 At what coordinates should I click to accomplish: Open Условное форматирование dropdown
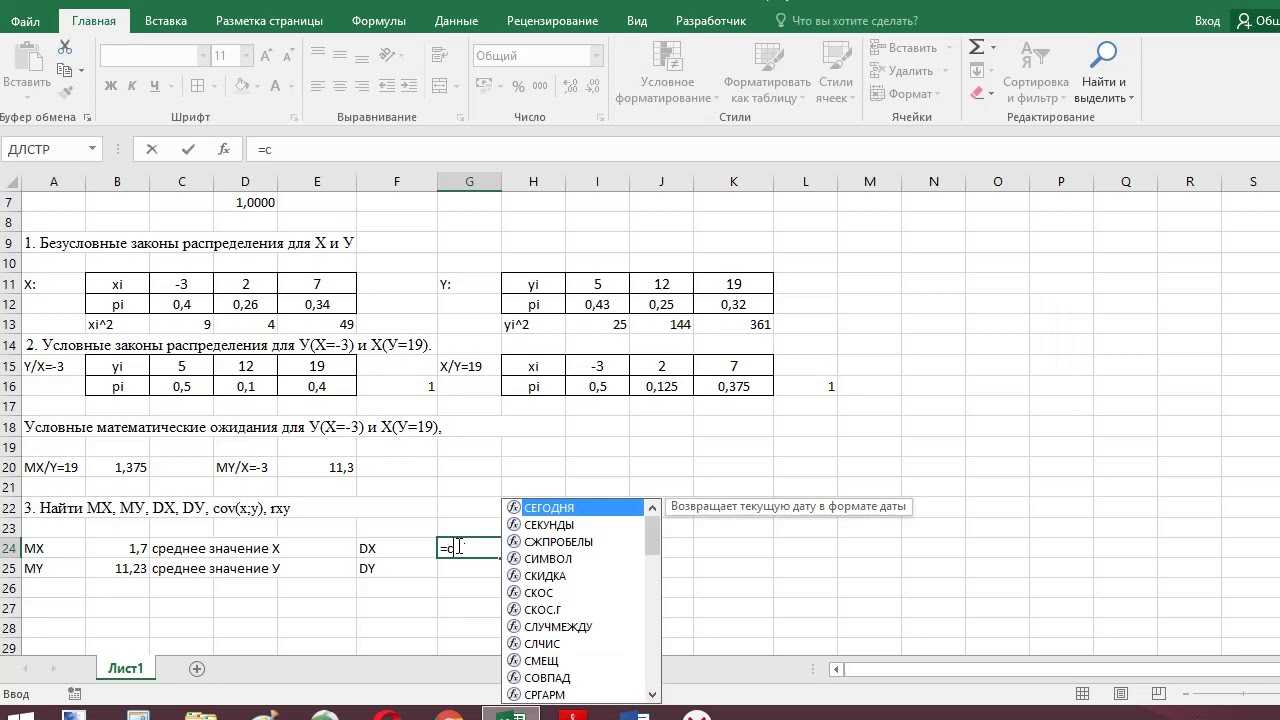(667, 72)
